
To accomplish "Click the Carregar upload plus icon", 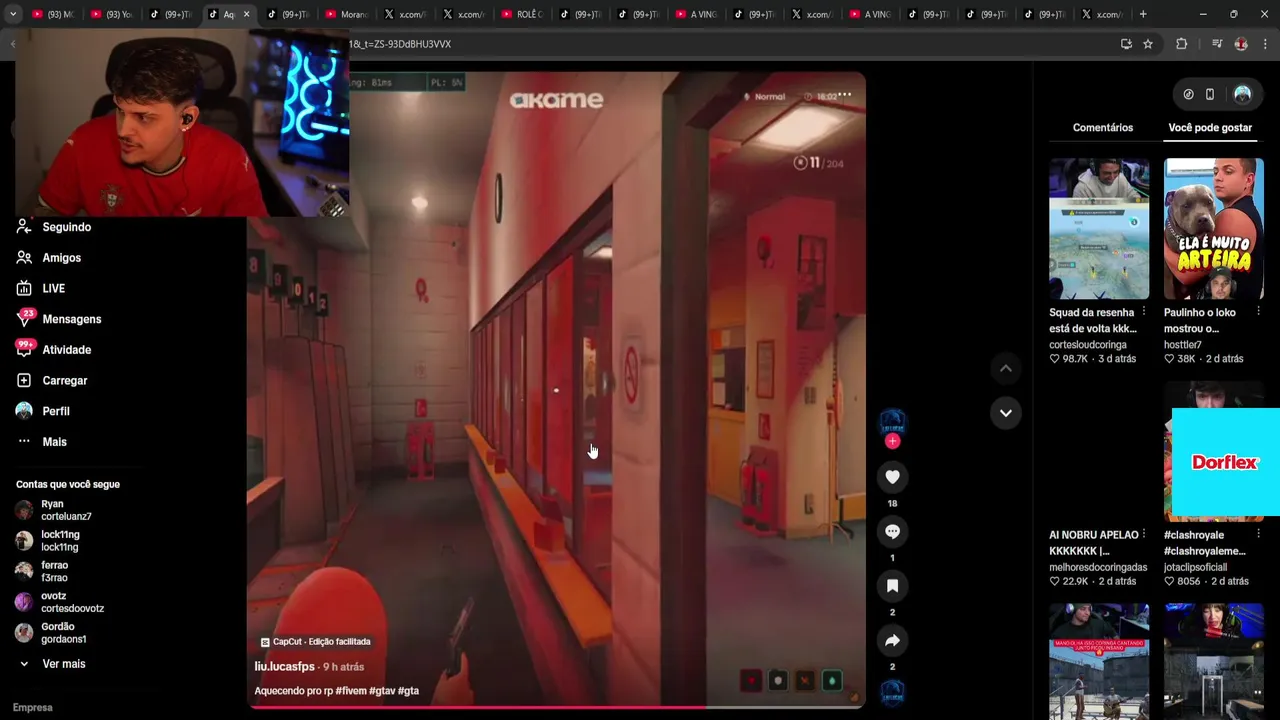I will 24,380.
